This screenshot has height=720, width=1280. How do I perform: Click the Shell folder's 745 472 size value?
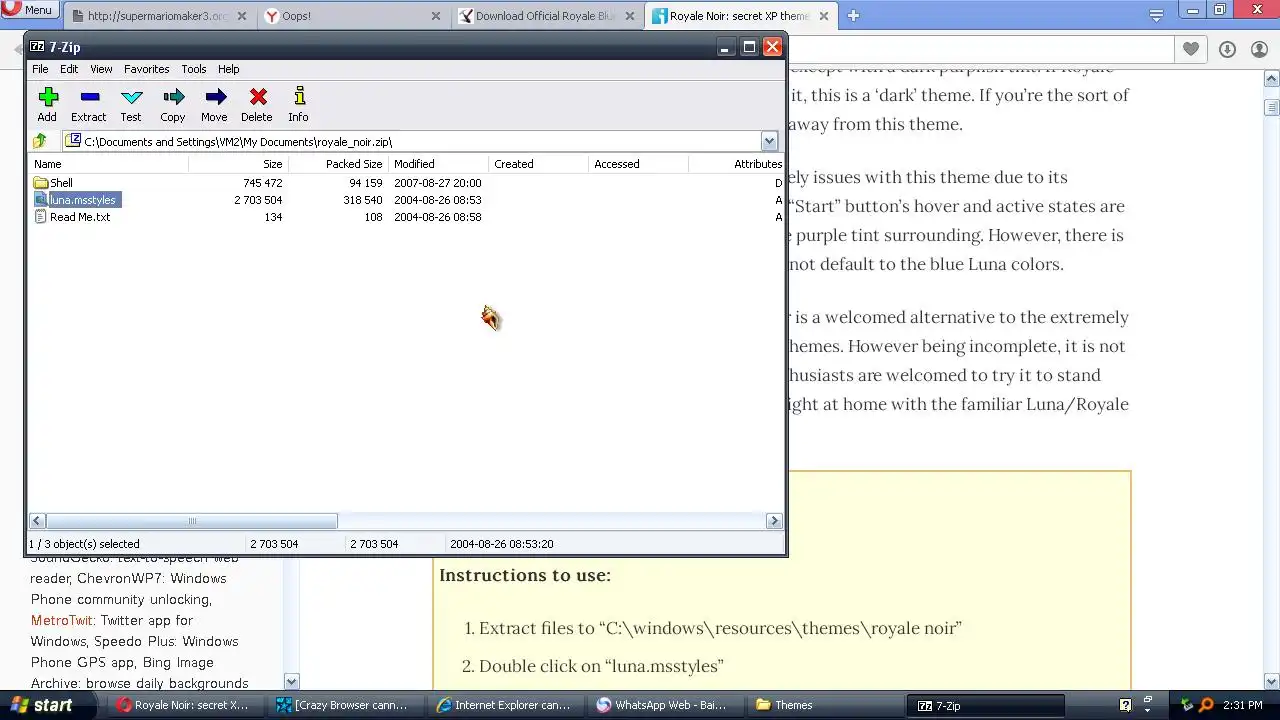pos(262,183)
